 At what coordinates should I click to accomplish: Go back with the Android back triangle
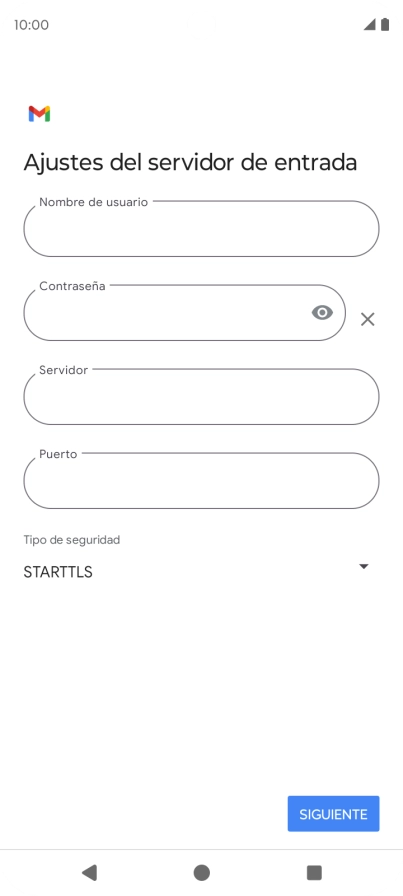click(89, 873)
